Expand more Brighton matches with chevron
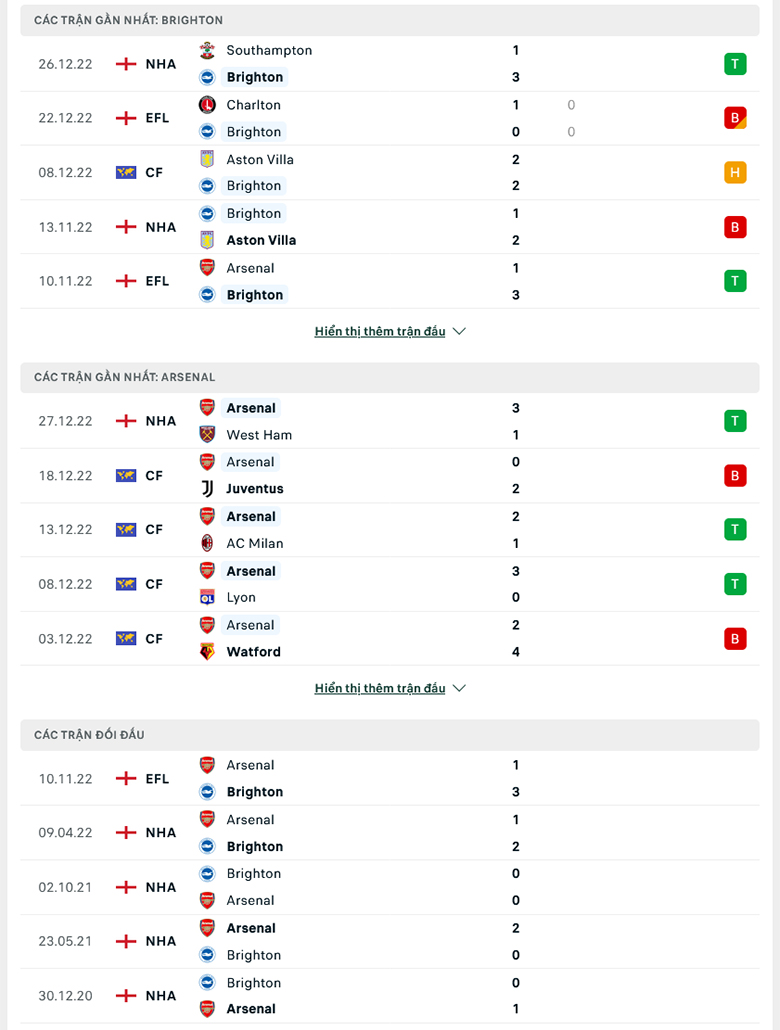780x1030 pixels. coord(459,331)
